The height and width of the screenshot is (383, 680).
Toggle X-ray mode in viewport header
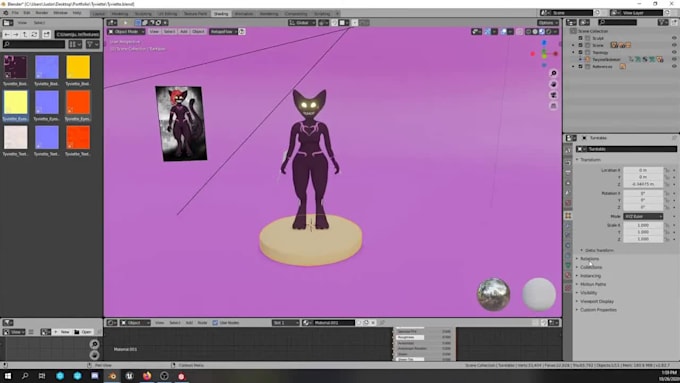pyautogui.click(x=519, y=32)
